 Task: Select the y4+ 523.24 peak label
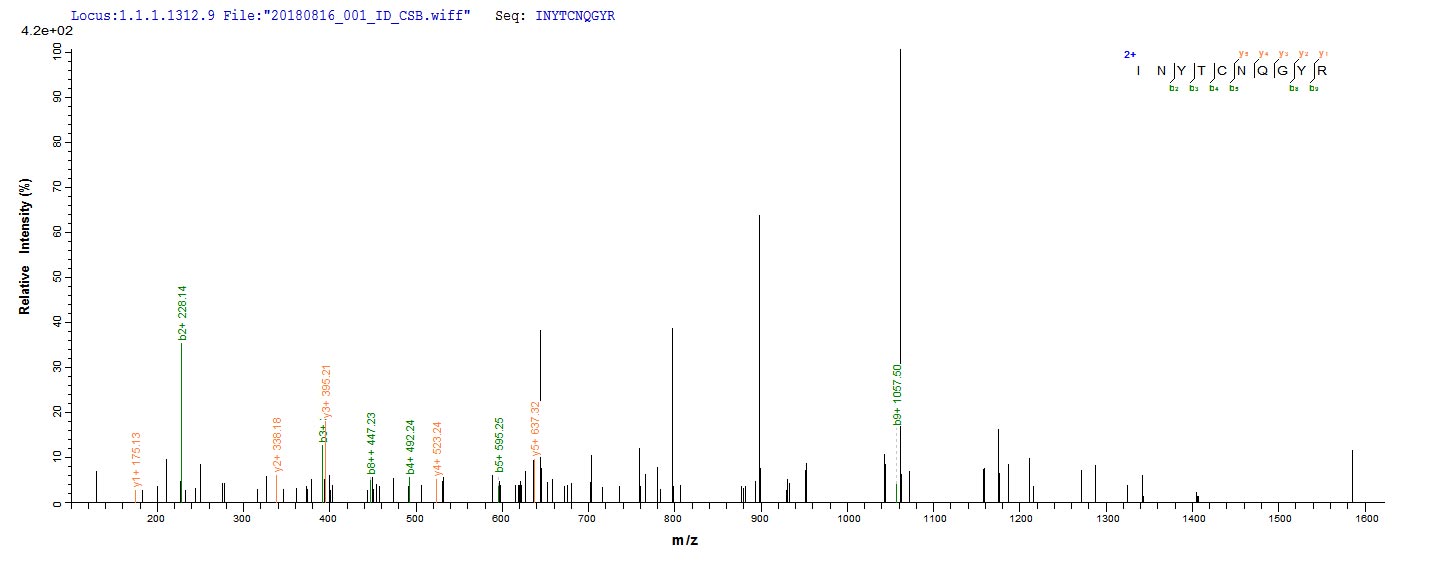[x=437, y=449]
